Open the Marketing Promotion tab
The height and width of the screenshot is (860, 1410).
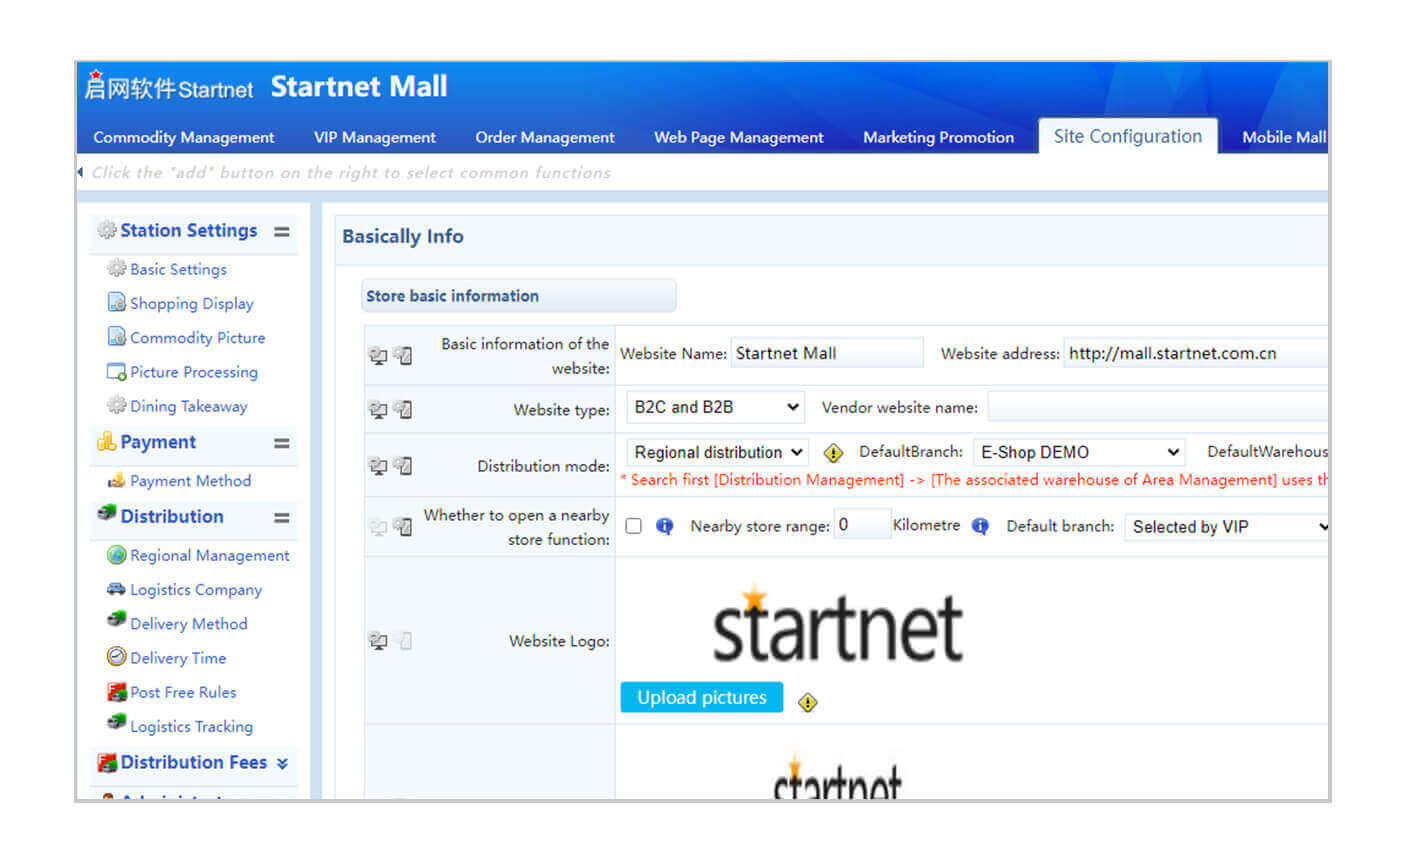938,137
